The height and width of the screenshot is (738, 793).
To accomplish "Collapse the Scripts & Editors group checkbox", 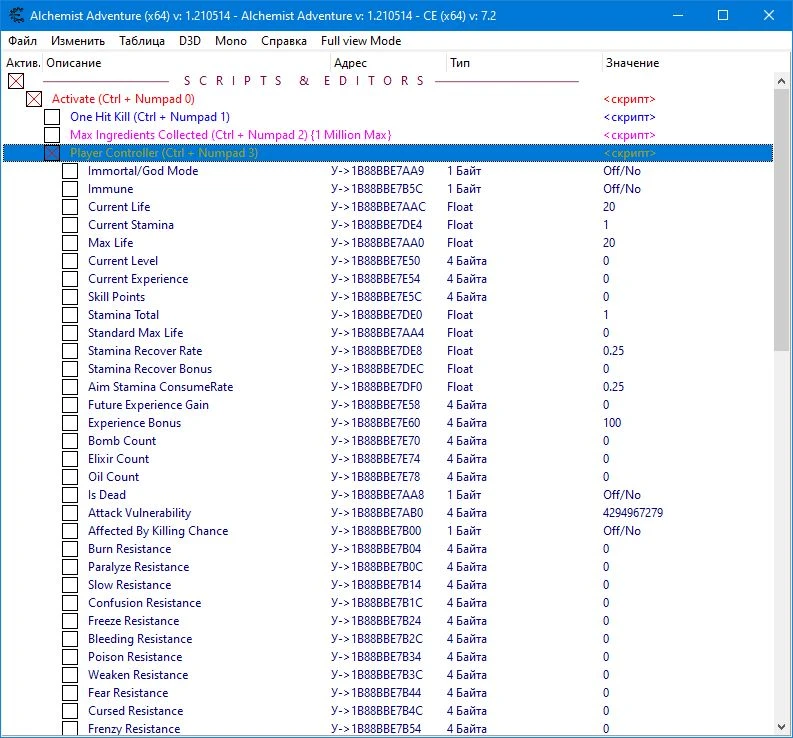I will click(16, 81).
